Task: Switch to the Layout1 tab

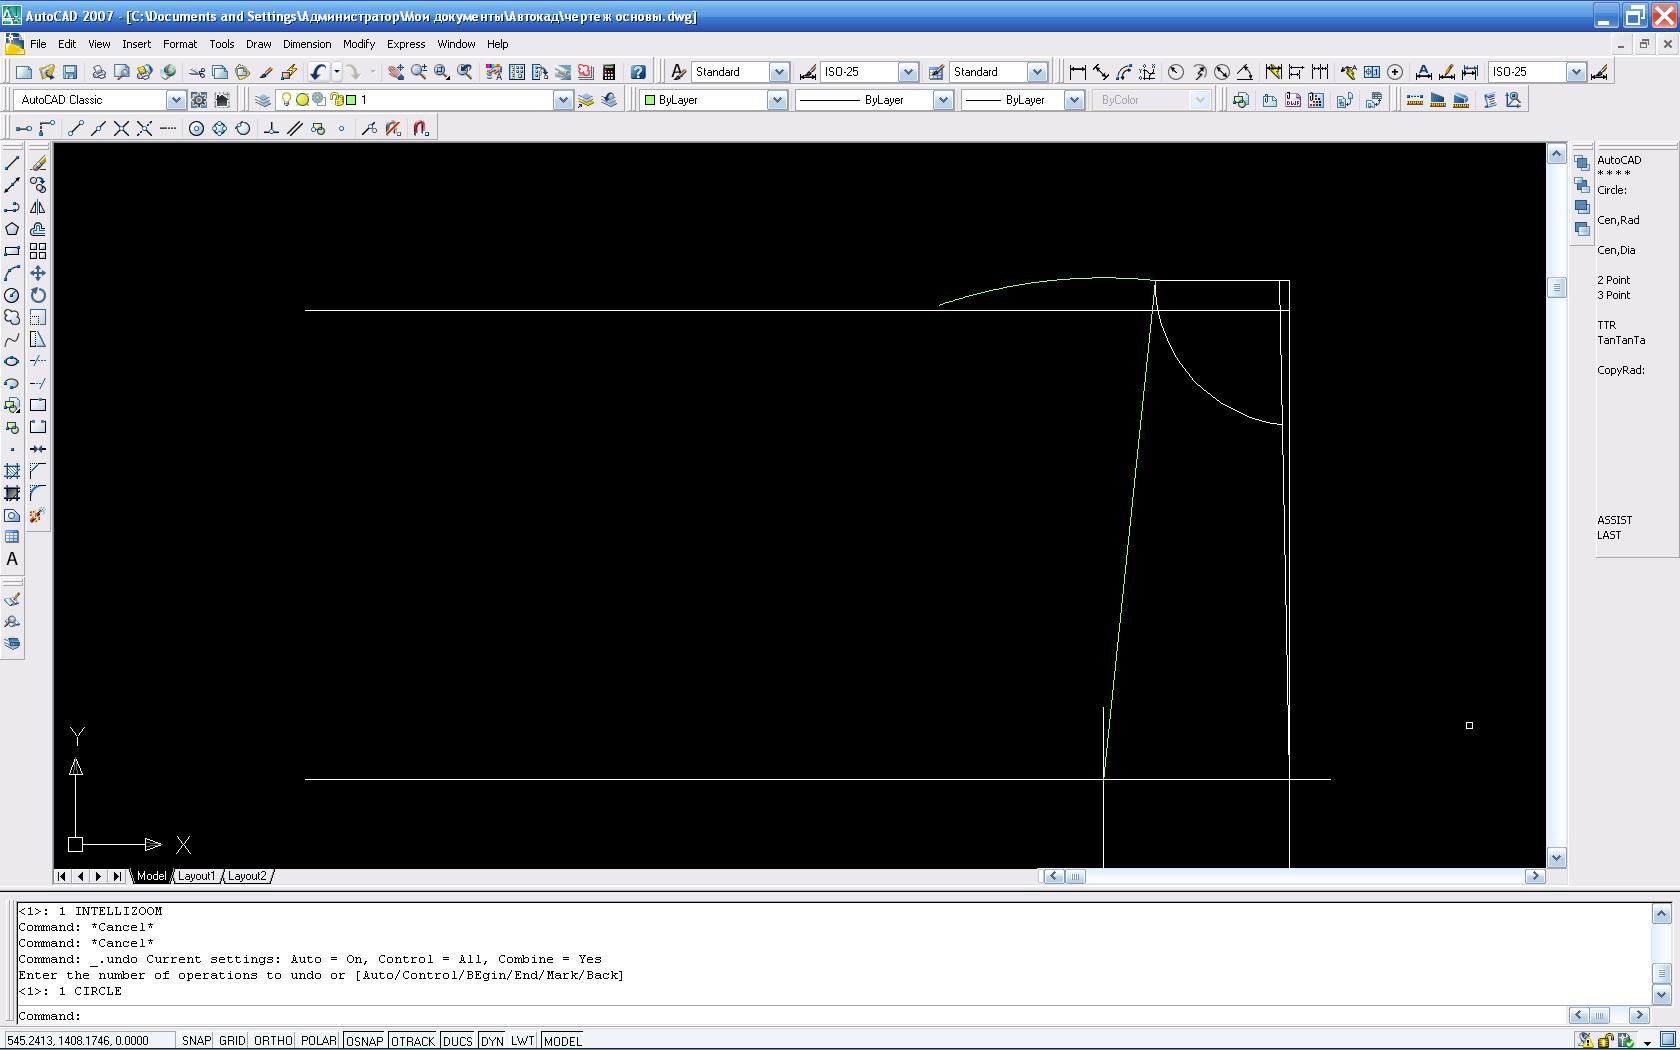Action: click(196, 876)
